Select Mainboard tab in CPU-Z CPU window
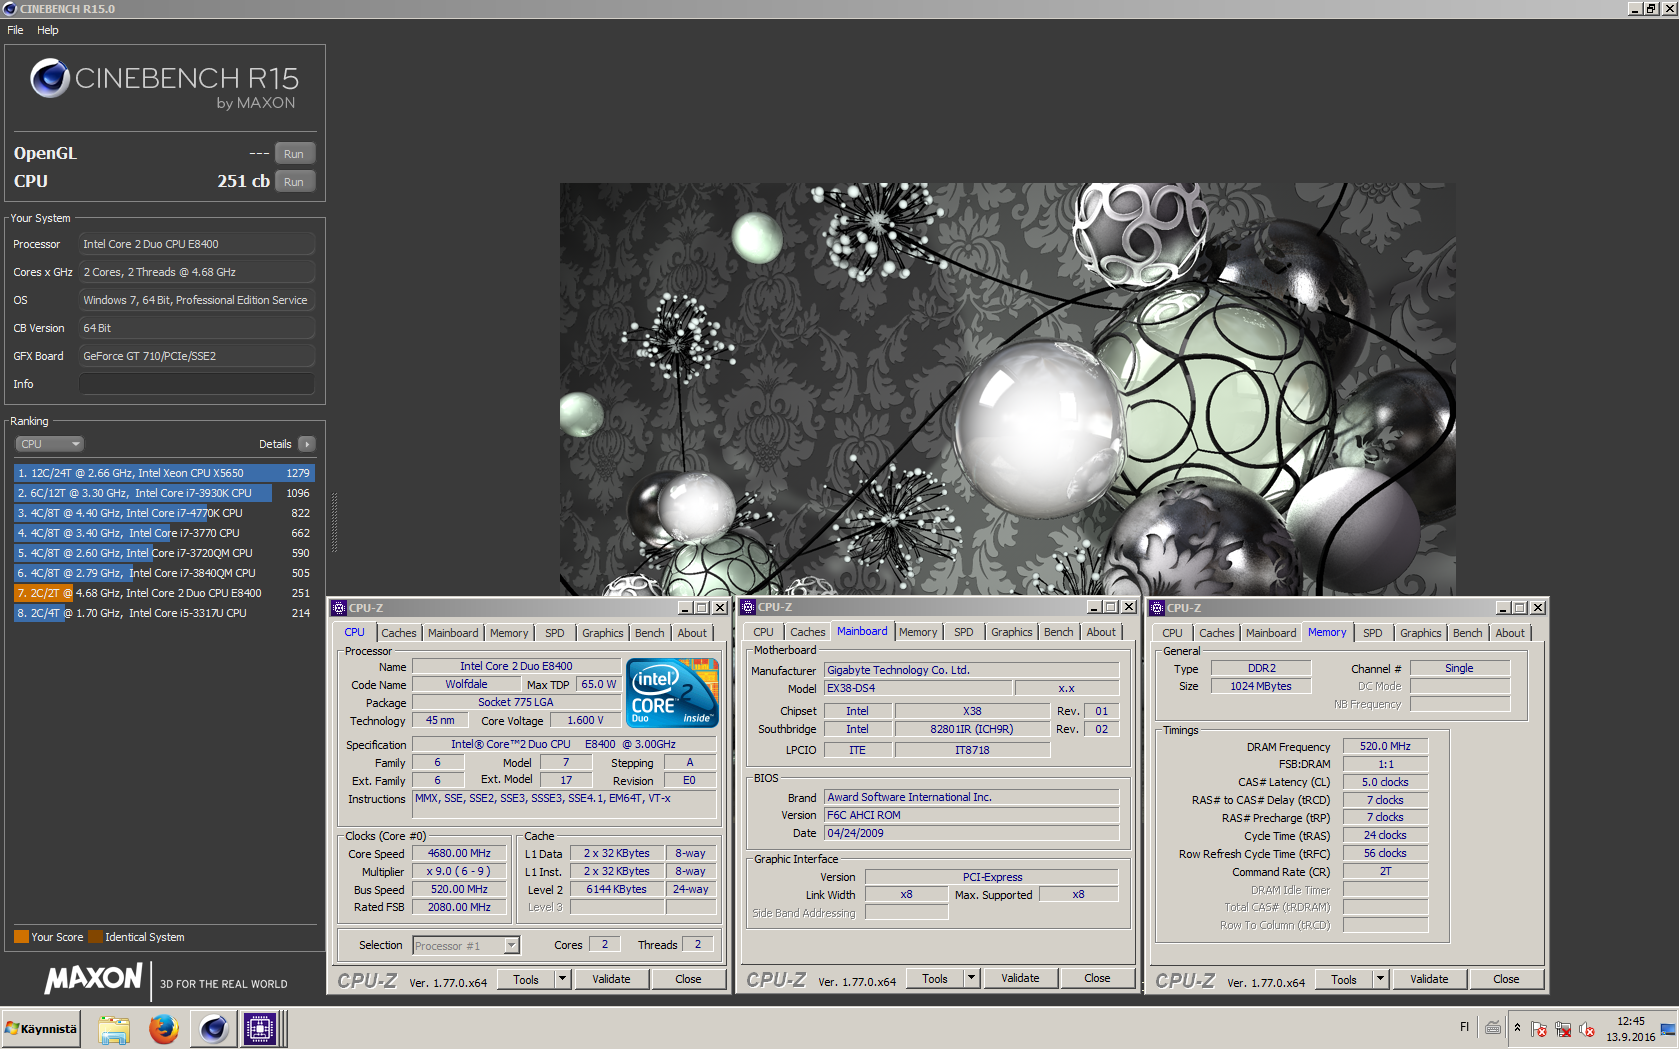Image resolution: width=1679 pixels, height=1049 pixels. click(x=453, y=633)
